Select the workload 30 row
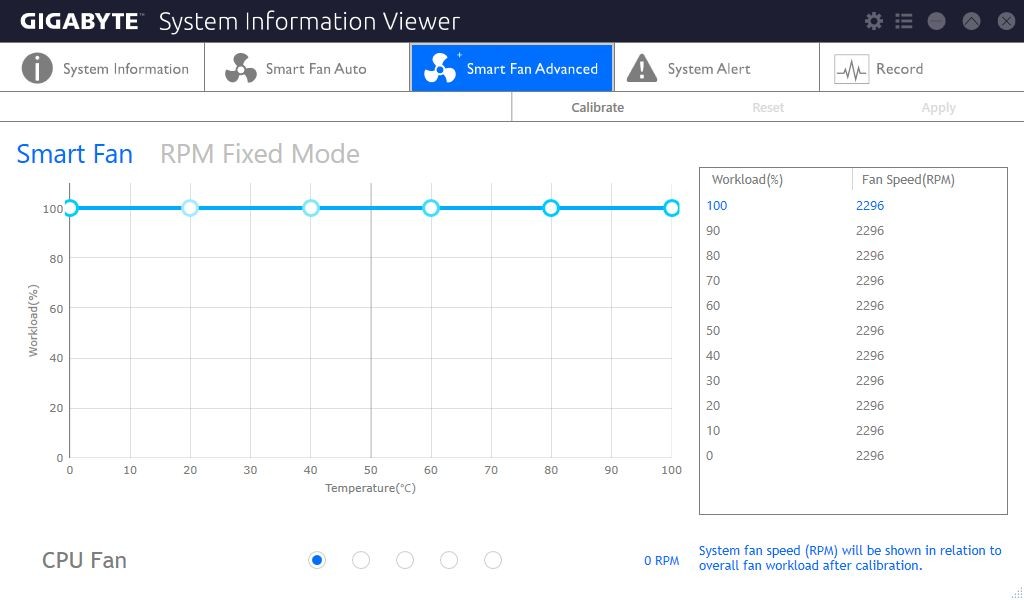The height and width of the screenshot is (600, 1024). pyautogui.click(x=853, y=381)
